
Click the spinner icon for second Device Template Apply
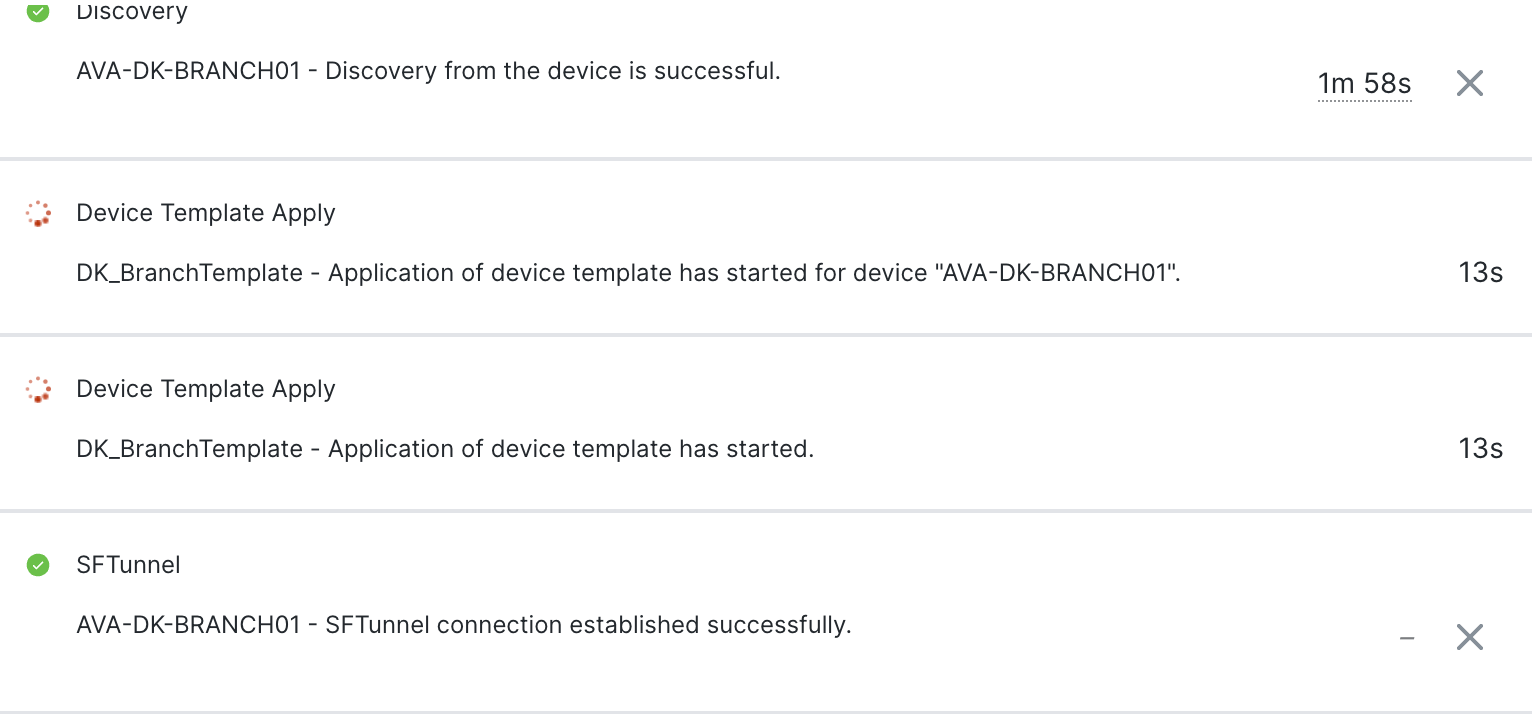point(37,389)
